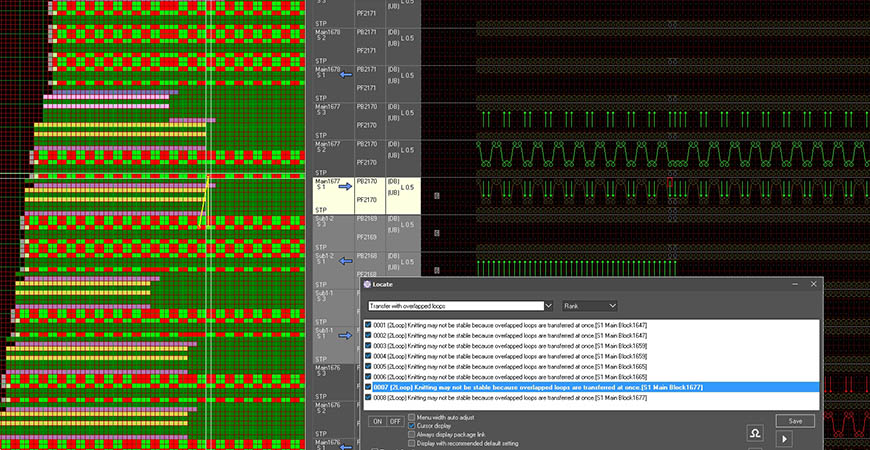Click the Omega symbol button in Locate dialog
Image resolution: width=870 pixels, height=450 pixels.
point(755,433)
